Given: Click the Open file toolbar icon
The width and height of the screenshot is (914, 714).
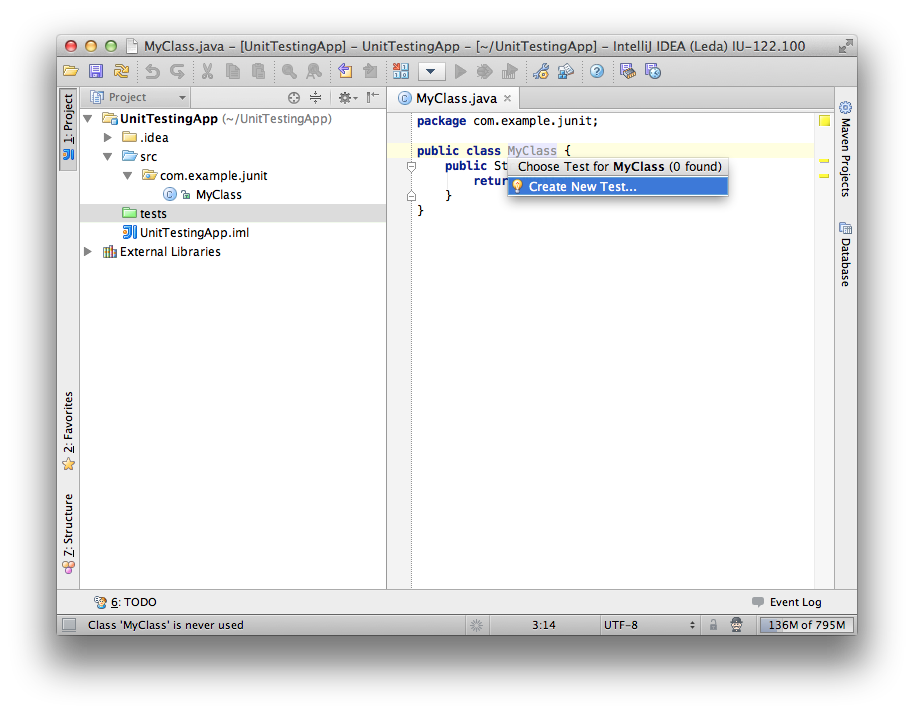Looking at the screenshot, I should point(71,71).
